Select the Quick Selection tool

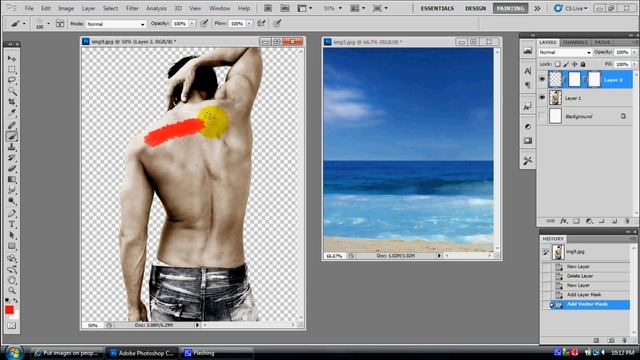click(12, 91)
